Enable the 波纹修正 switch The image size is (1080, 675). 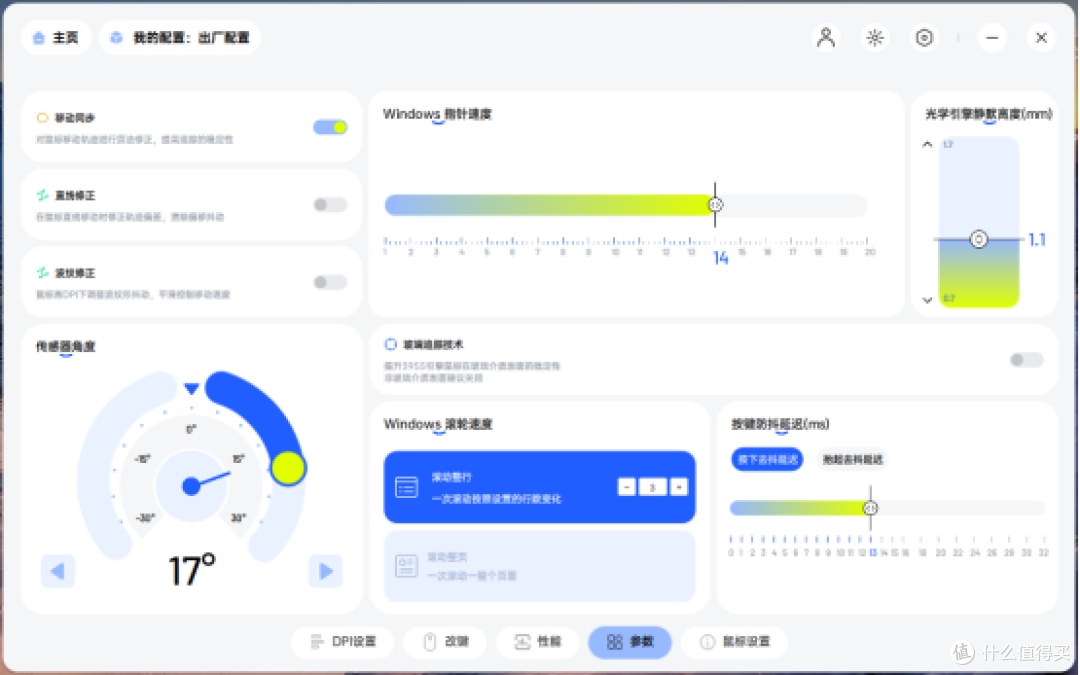(330, 282)
